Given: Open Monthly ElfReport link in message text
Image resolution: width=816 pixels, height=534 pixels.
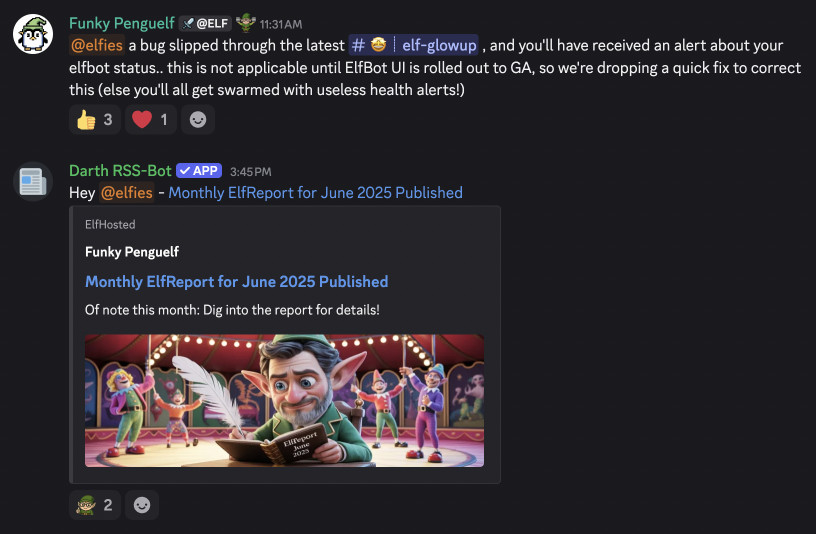Looking at the screenshot, I should pyautogui.click(x=315, y=193).
